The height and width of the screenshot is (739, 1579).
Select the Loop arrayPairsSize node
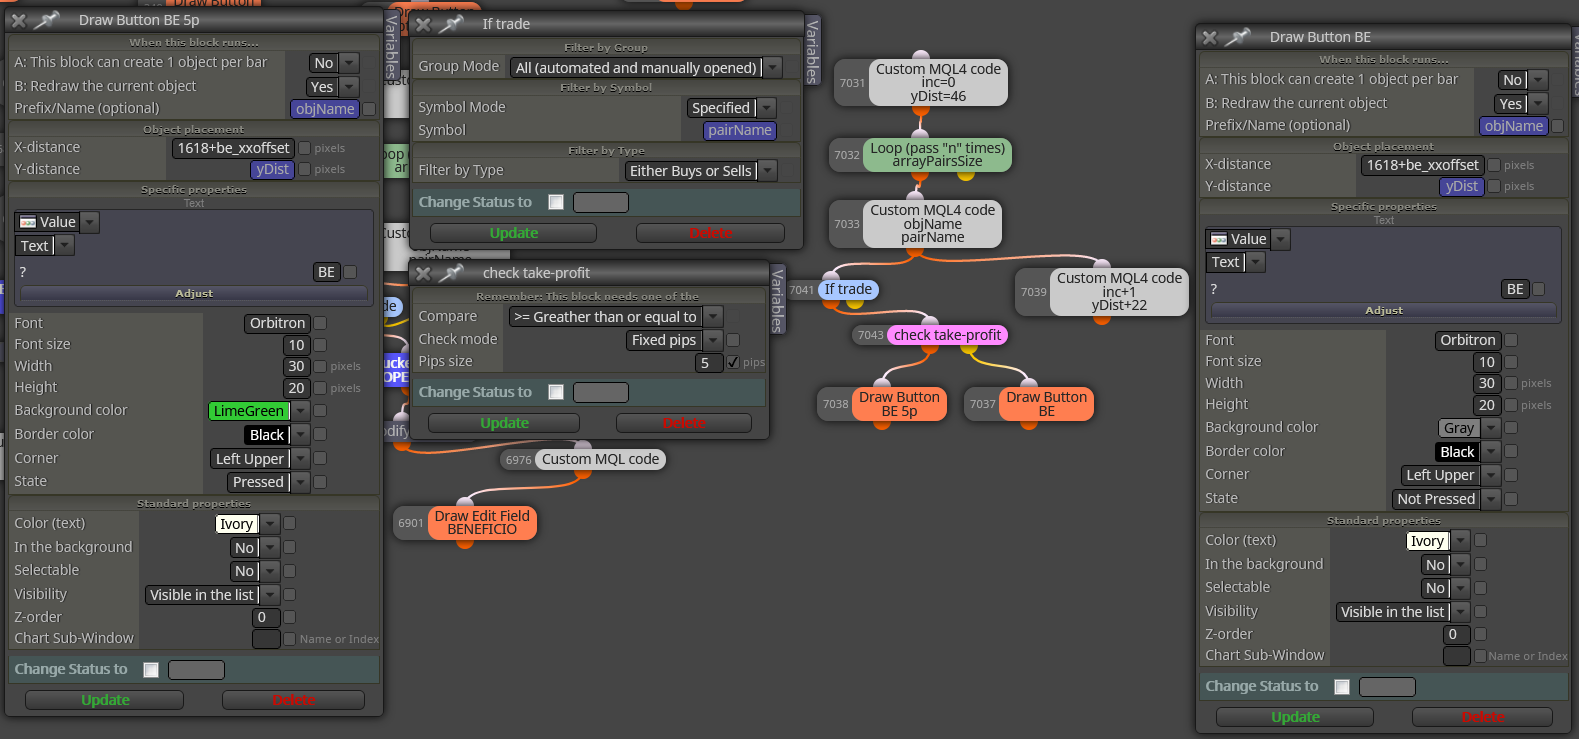click(937, 154)
